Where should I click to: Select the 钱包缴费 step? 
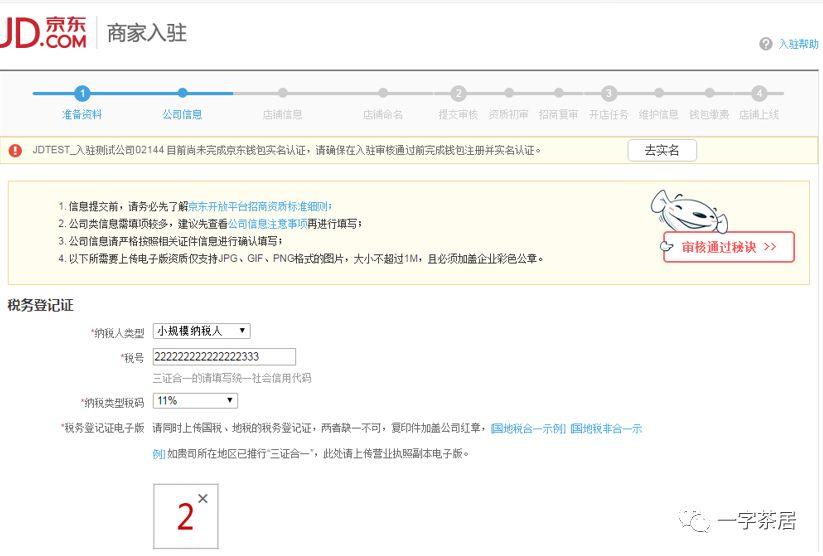point(709,104)
